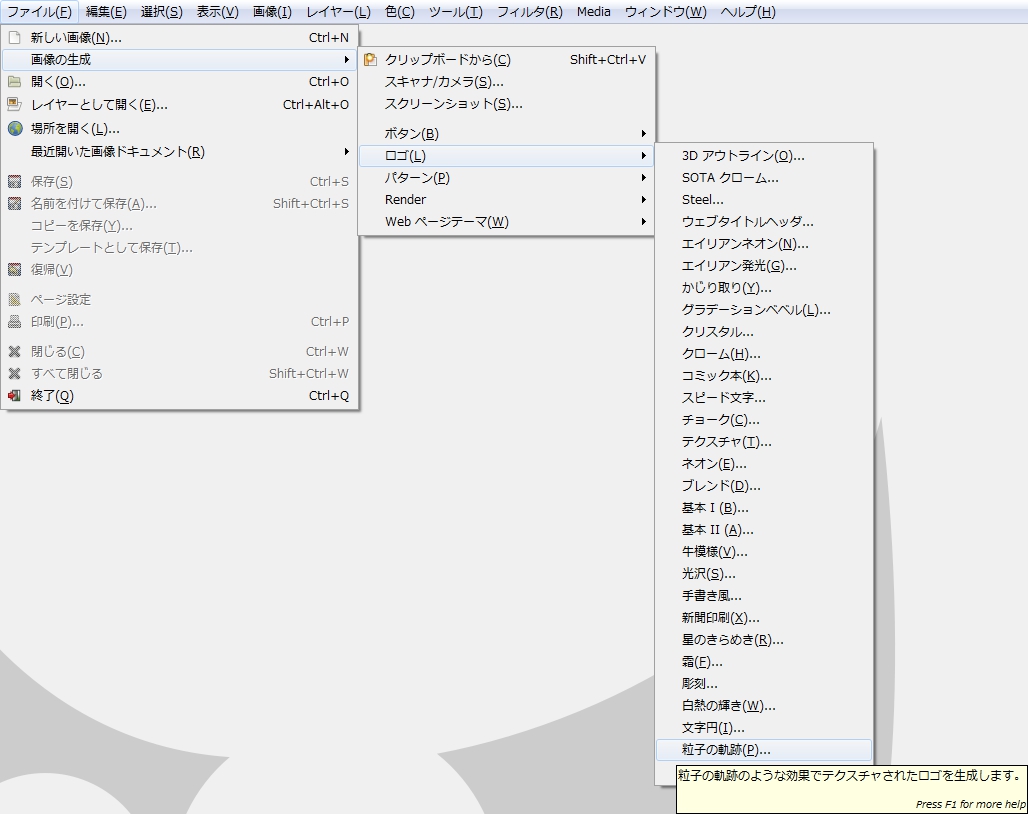Choose レイヤーとして開く(E)... entry
Screen dimensions: 1028x814
pos(180,104)
